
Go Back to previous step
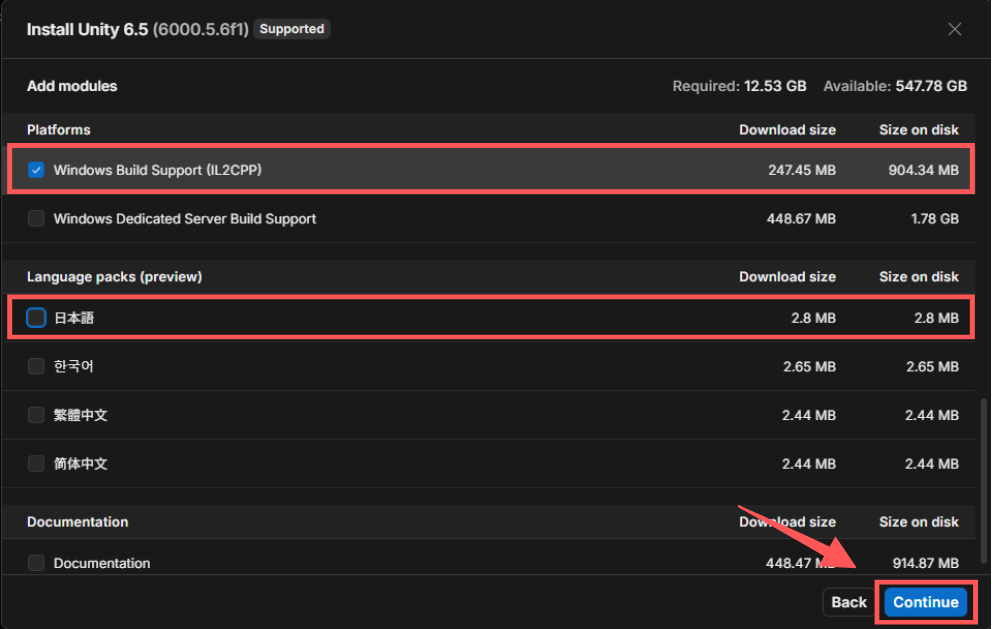tap(848, 602)
